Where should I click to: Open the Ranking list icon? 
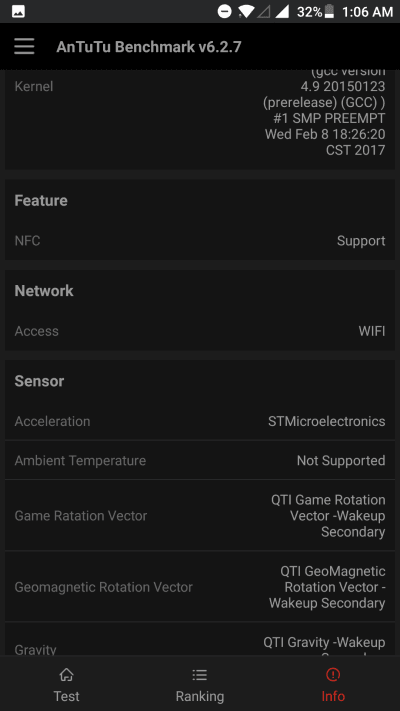(x=200, y=675)
